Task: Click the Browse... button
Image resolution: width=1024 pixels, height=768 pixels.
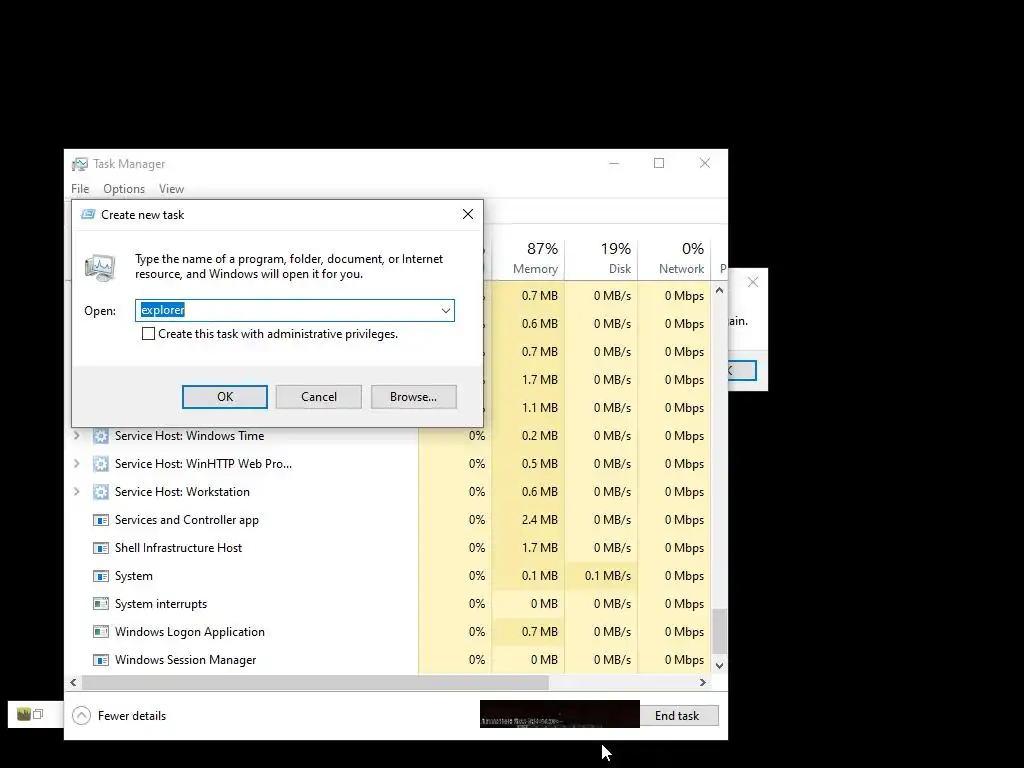Action: pyautogui.click(x=413, y=396)
